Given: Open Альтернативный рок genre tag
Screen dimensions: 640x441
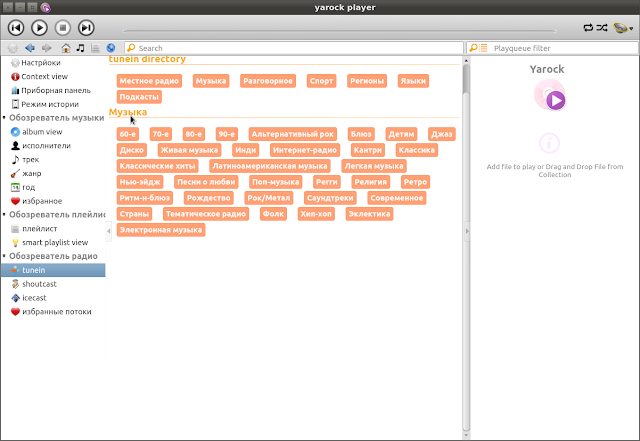Looking at the screenshot, I should [293, 134].
